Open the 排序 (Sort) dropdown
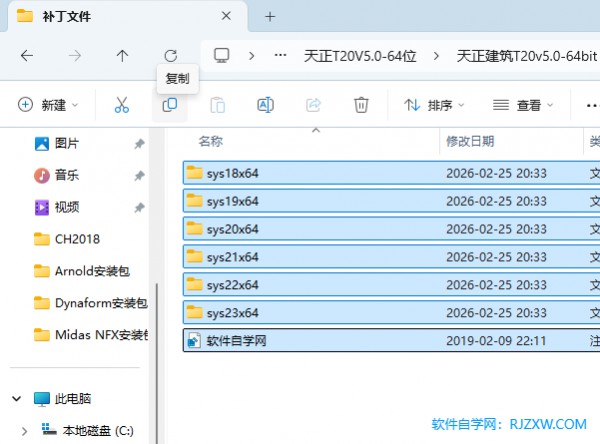Image resolution: width=600 pixels, height=444 pixels. click(434, 105)
